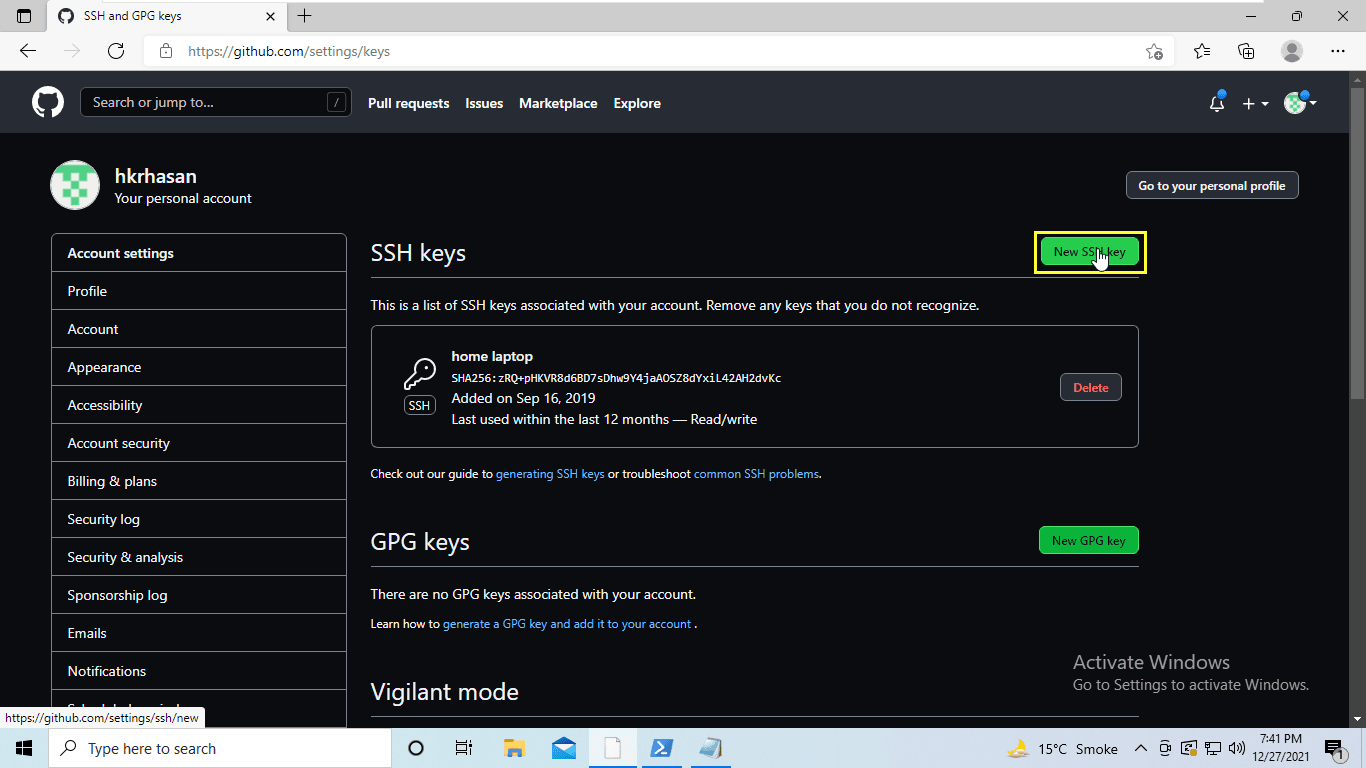
Task: Click the blank document taskbar app icon
Action: click(x=612, y=748)
